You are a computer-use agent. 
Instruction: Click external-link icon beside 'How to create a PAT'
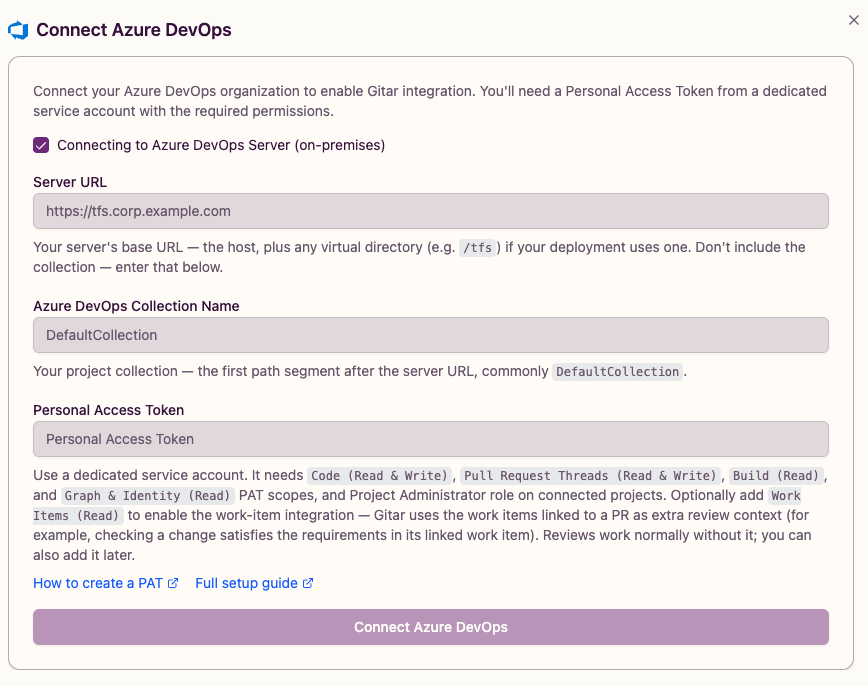coord(173,583)
